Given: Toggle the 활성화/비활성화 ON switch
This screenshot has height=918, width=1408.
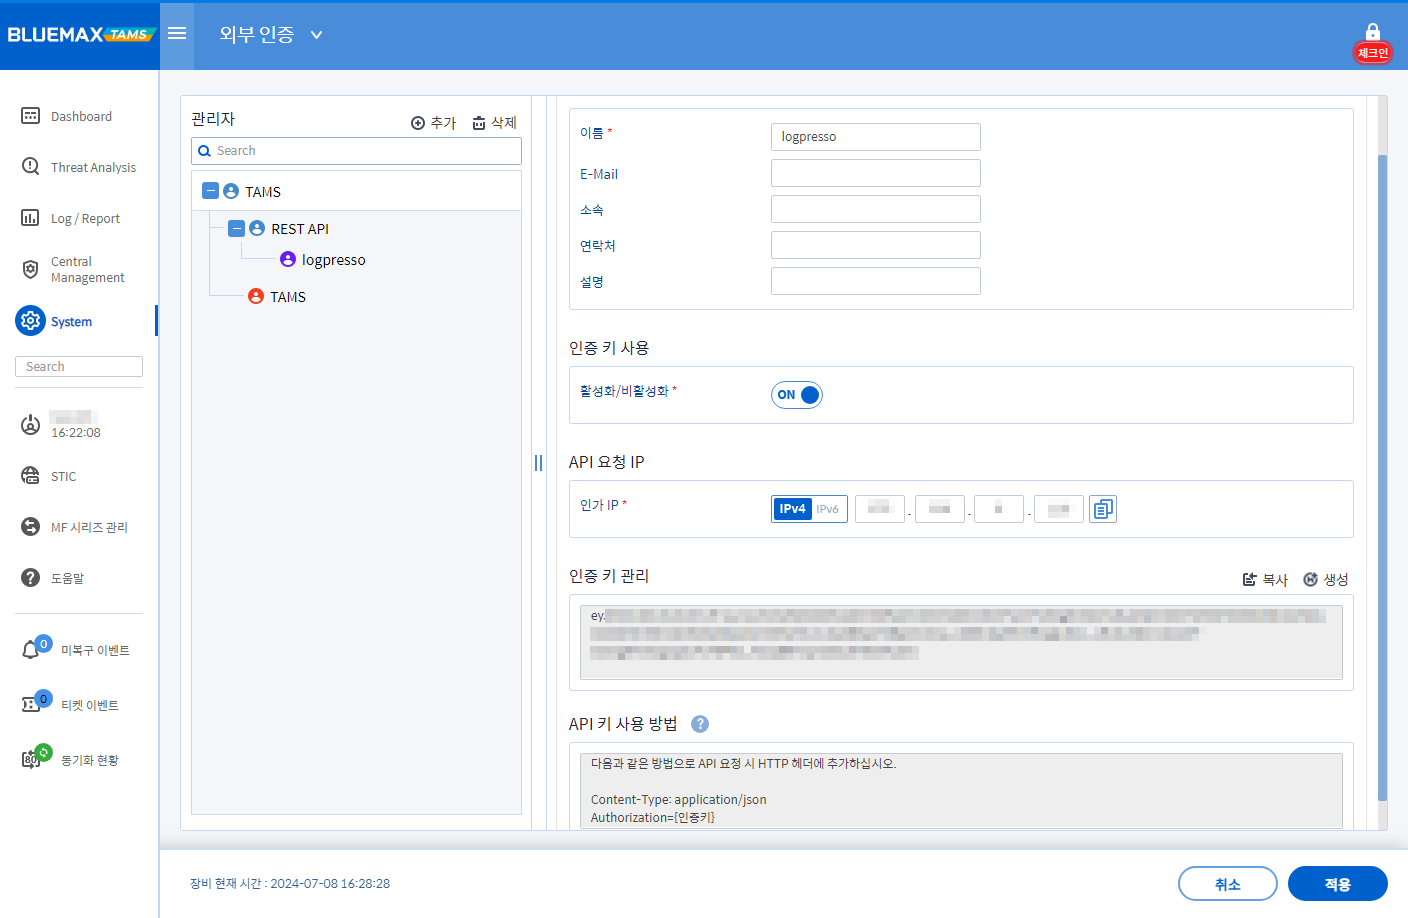Looking at the screenshot, I should 797,395.
